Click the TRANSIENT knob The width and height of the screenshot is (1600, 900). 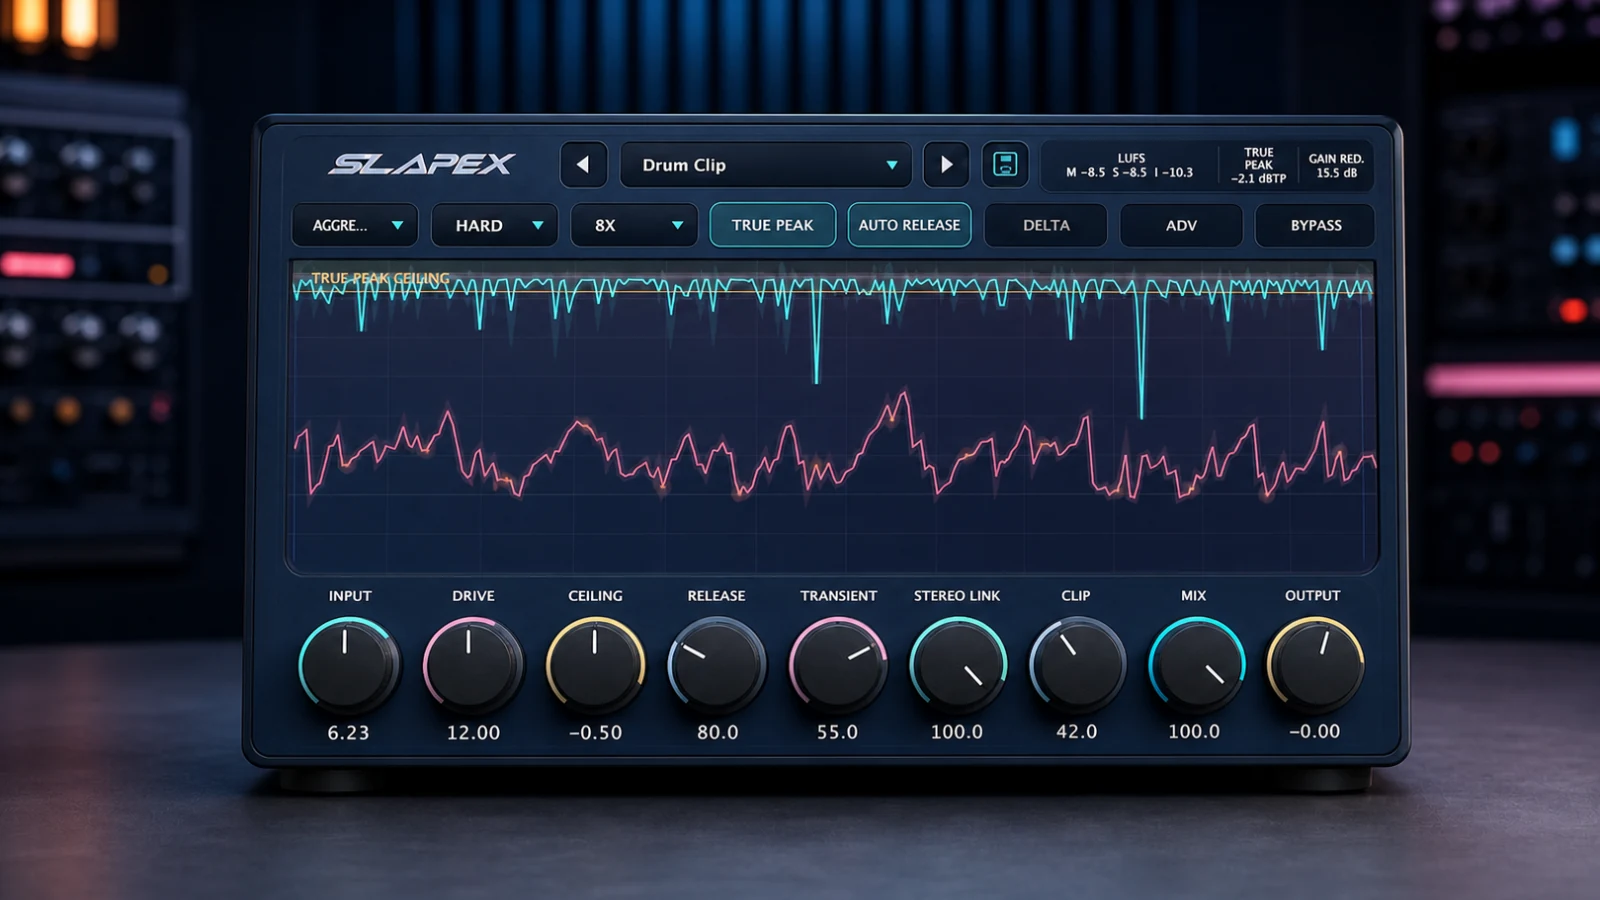pos(838,665)
